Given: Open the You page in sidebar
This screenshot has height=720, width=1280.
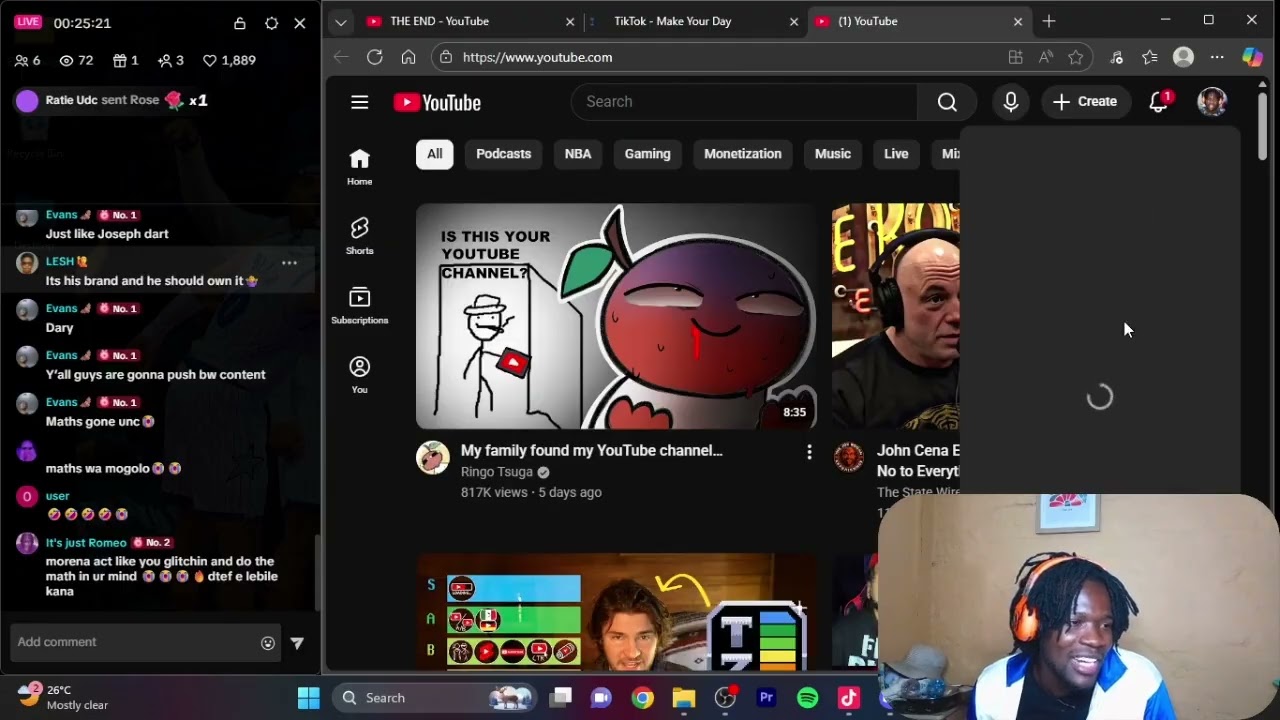Looking at the screenshot, I should [360, 375].
